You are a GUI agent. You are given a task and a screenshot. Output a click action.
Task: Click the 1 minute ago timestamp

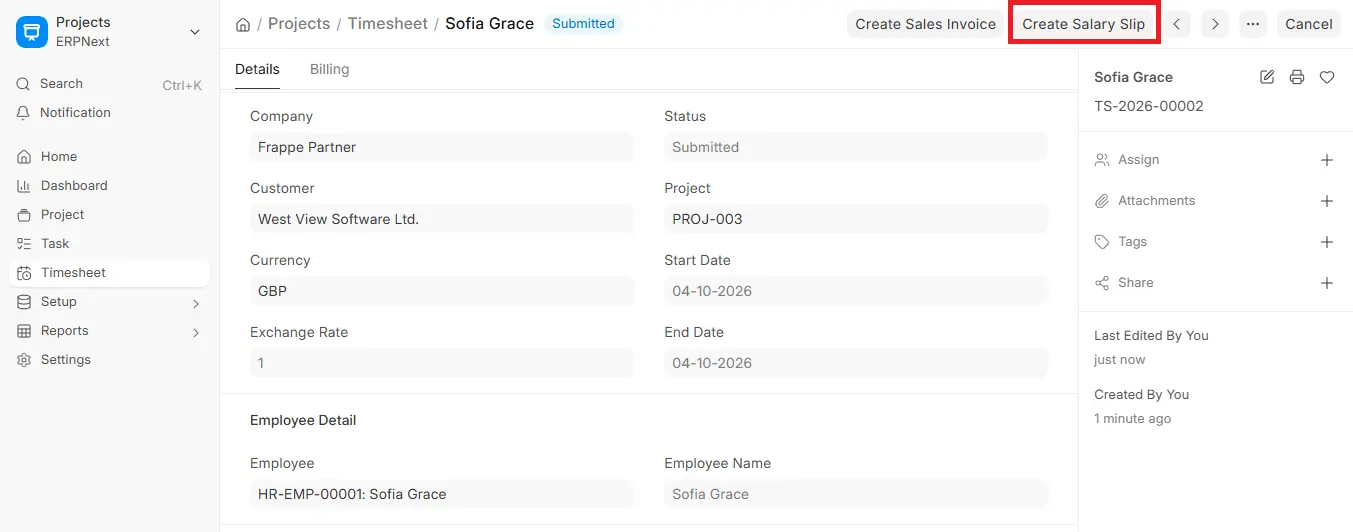point(1132,419)
